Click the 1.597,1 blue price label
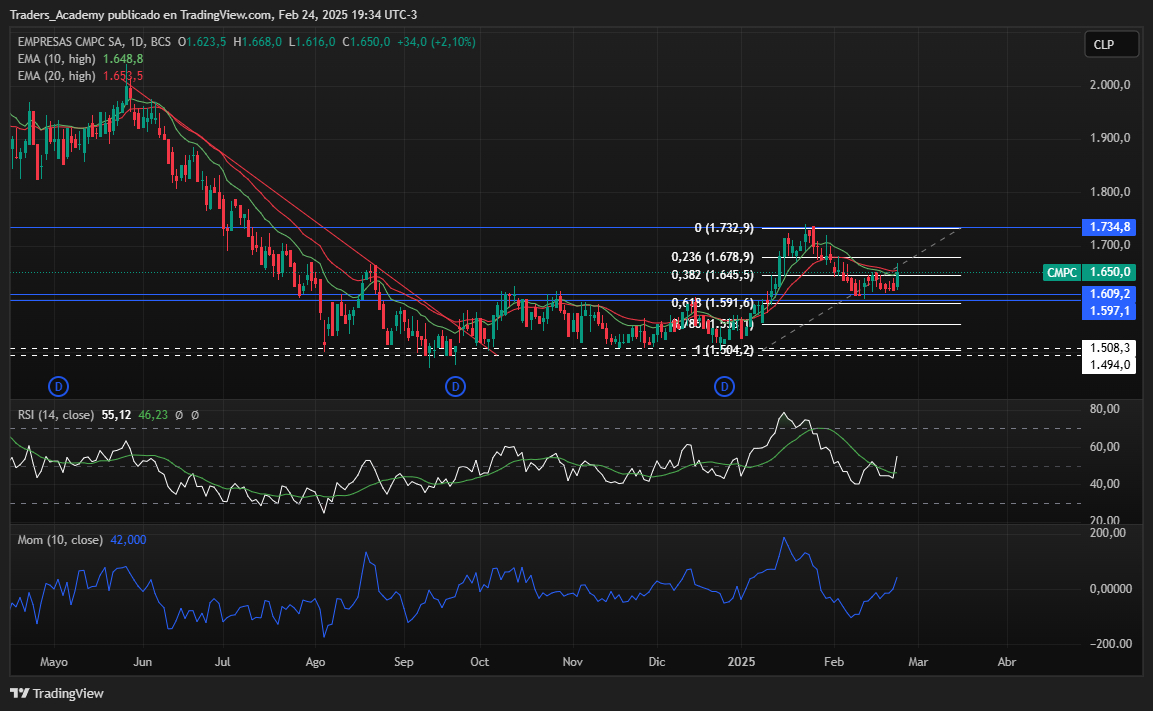Viewport: 1153px width, 711px height. pyautogui.click(x=1109, y=311)
